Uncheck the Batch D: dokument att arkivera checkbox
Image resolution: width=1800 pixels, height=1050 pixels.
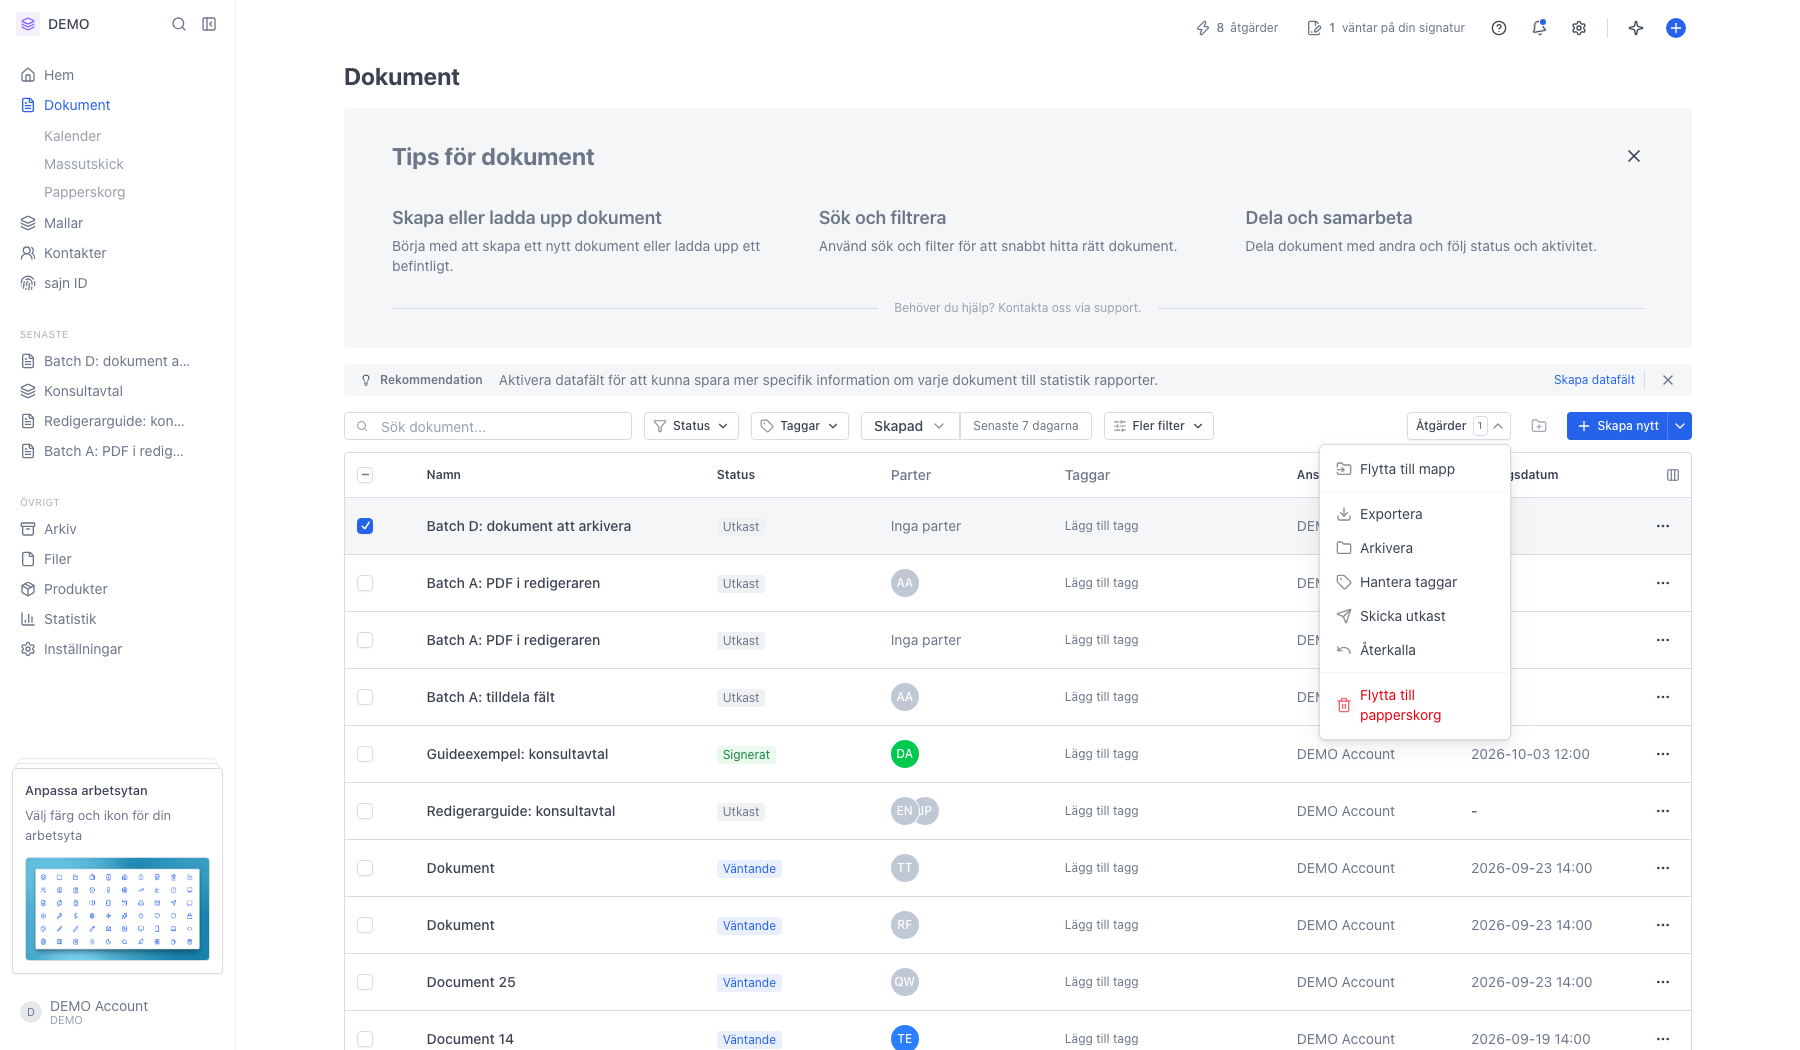pos(365,526)
